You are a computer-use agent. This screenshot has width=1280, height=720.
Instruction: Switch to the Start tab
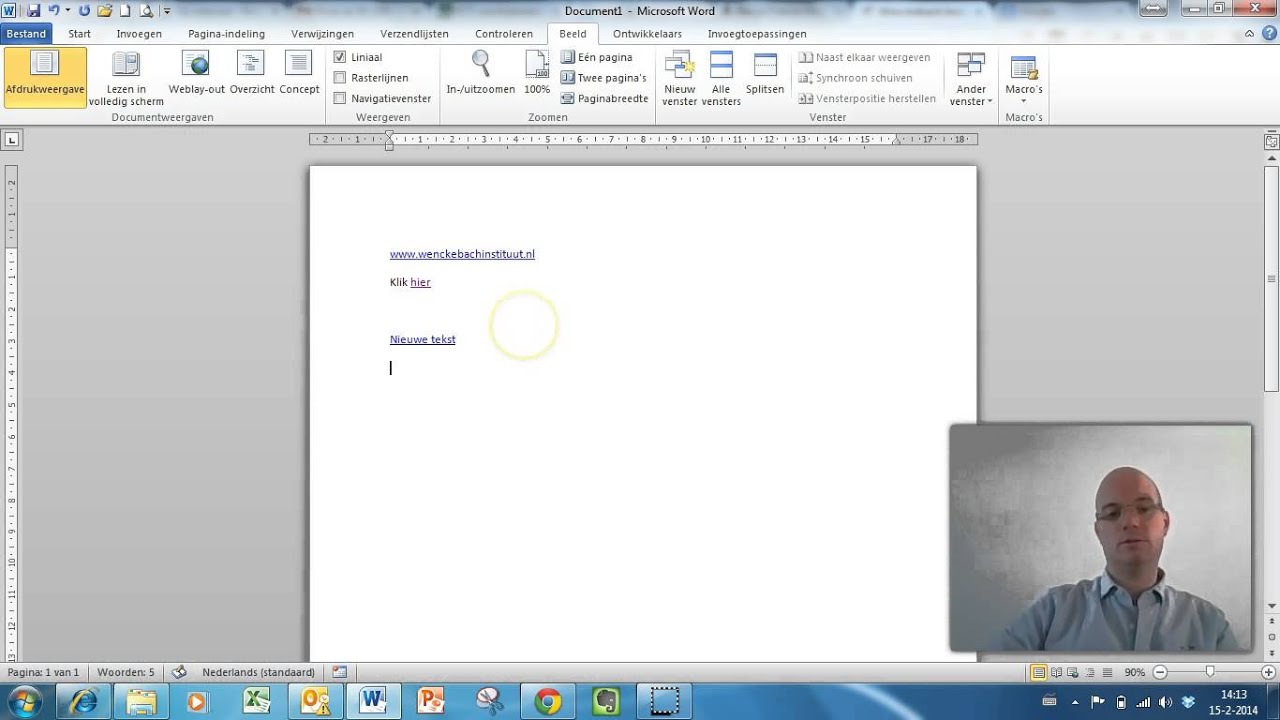80,33
